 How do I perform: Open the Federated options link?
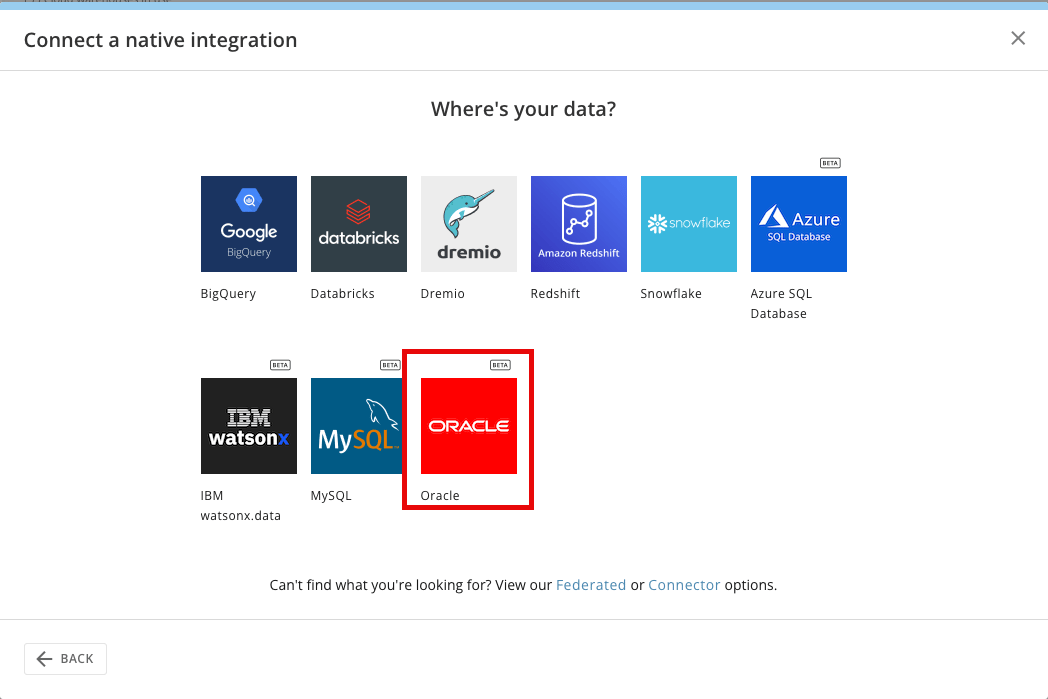(x=591, y=585)
